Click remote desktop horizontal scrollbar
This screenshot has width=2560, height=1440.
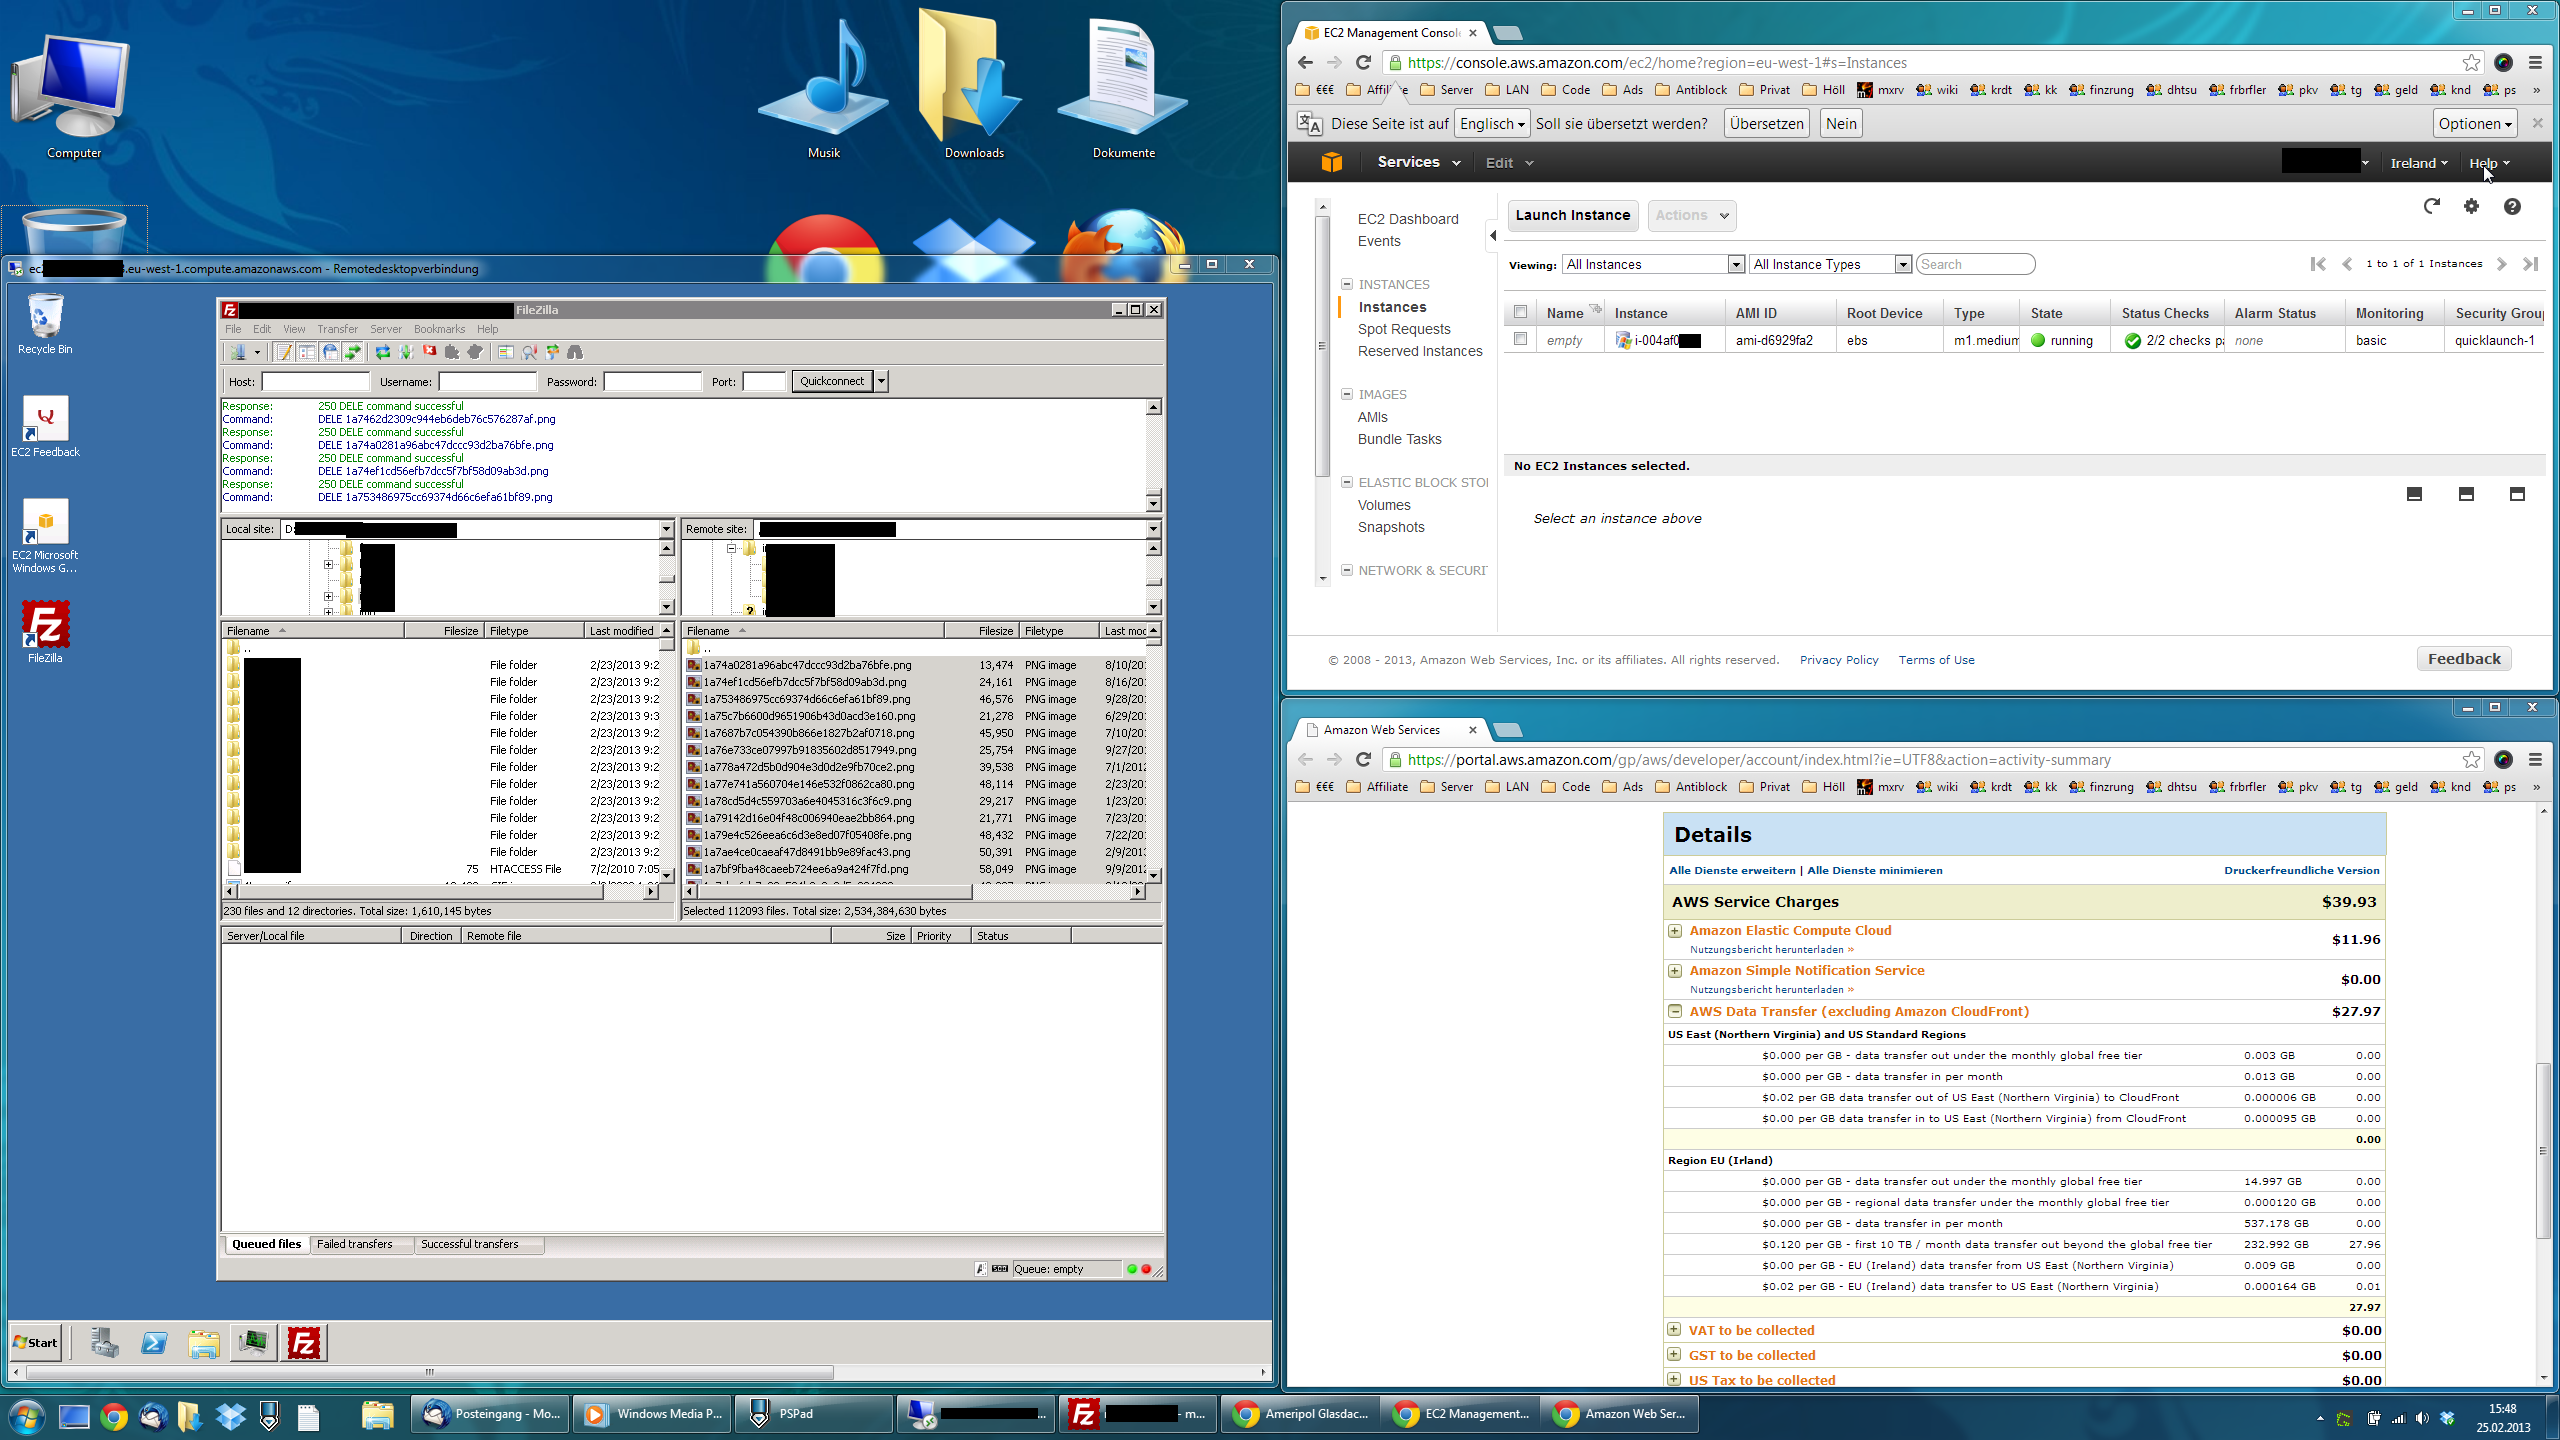point(430,1371)
